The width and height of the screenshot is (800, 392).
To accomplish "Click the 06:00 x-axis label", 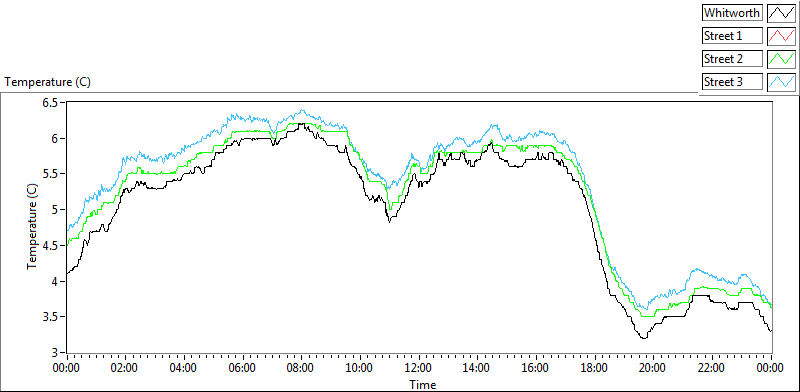I will [243, 368].
